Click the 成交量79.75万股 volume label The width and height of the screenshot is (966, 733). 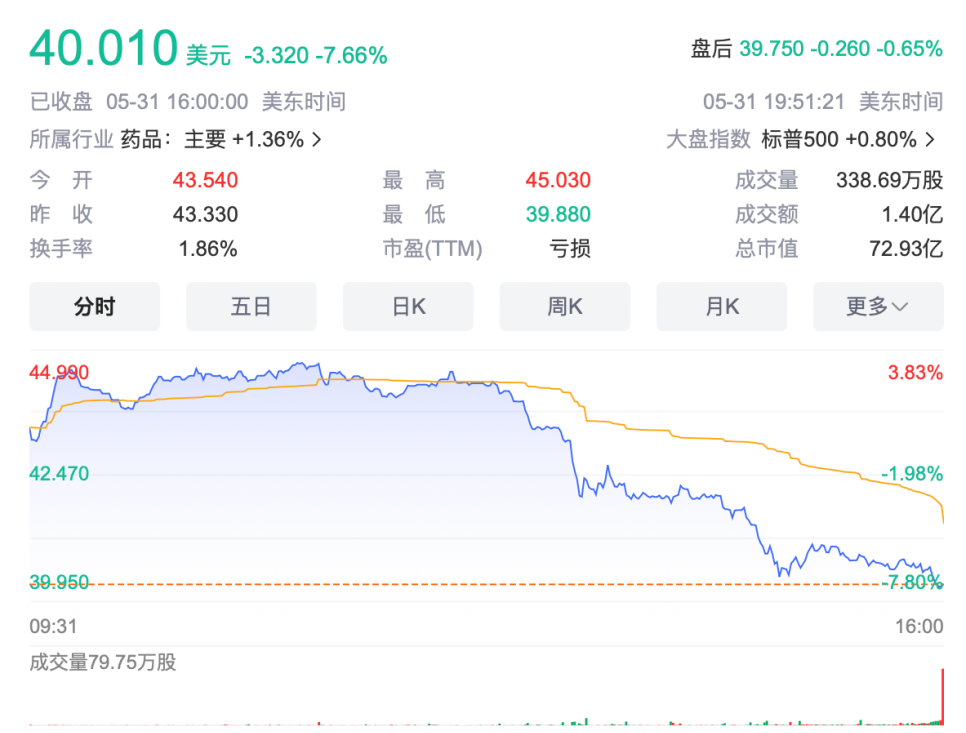[103, 662]
